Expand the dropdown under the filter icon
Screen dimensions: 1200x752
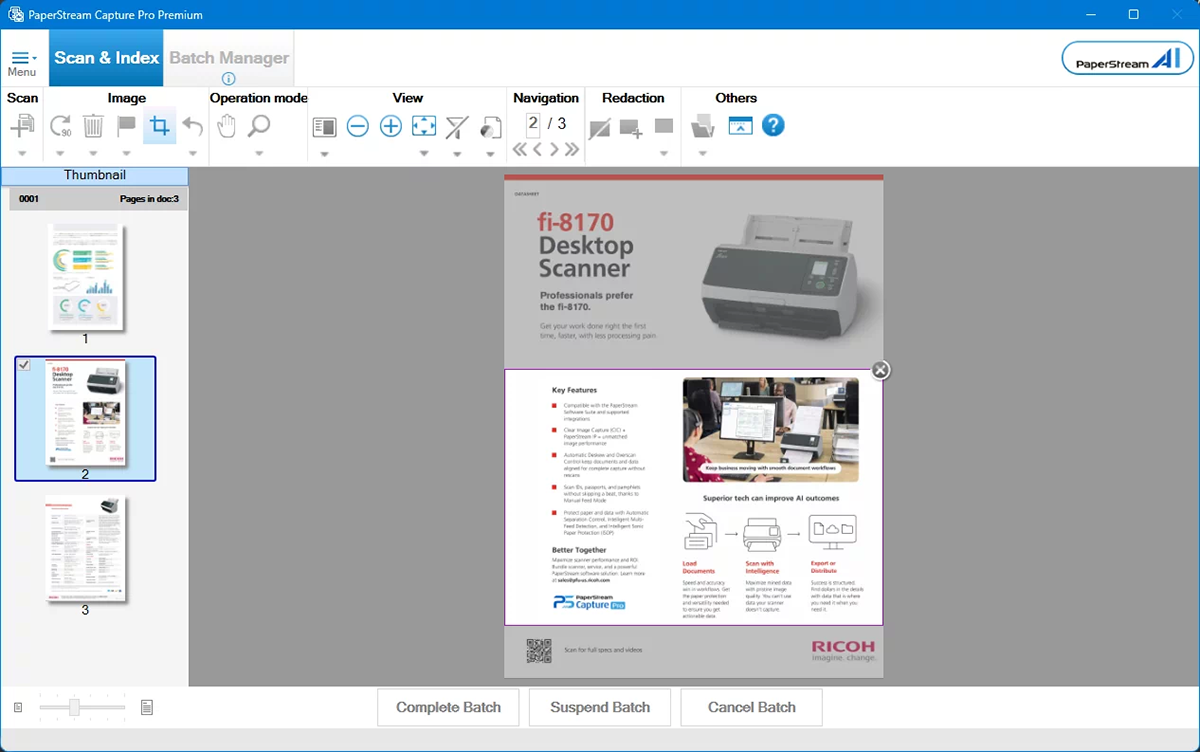[457, 154]
